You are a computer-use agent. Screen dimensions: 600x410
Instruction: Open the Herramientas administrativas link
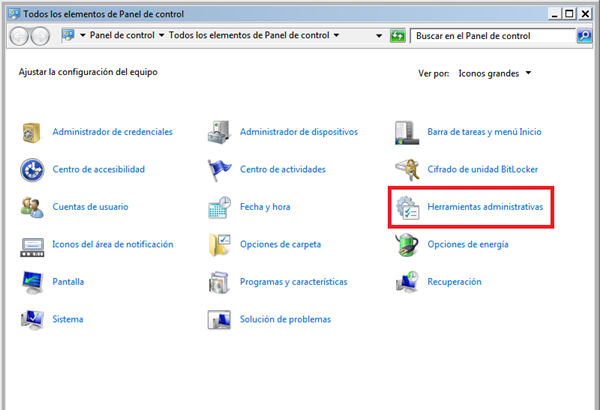[x=485, y=207]
